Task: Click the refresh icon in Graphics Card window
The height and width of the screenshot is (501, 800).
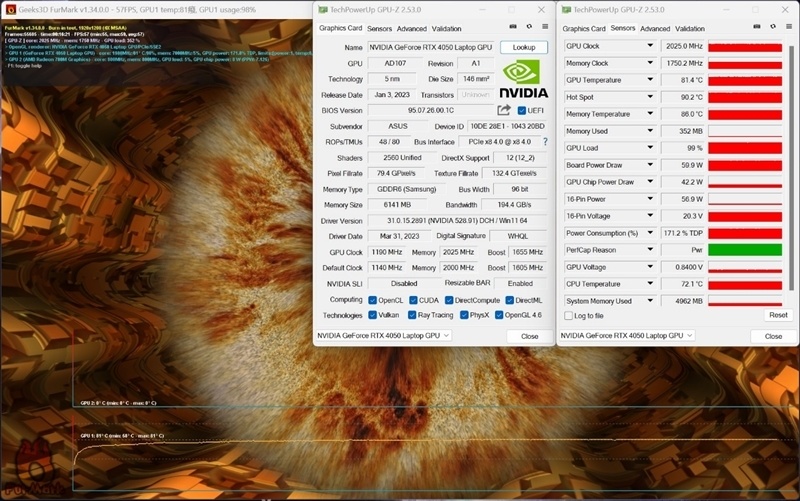Action: 529,27
